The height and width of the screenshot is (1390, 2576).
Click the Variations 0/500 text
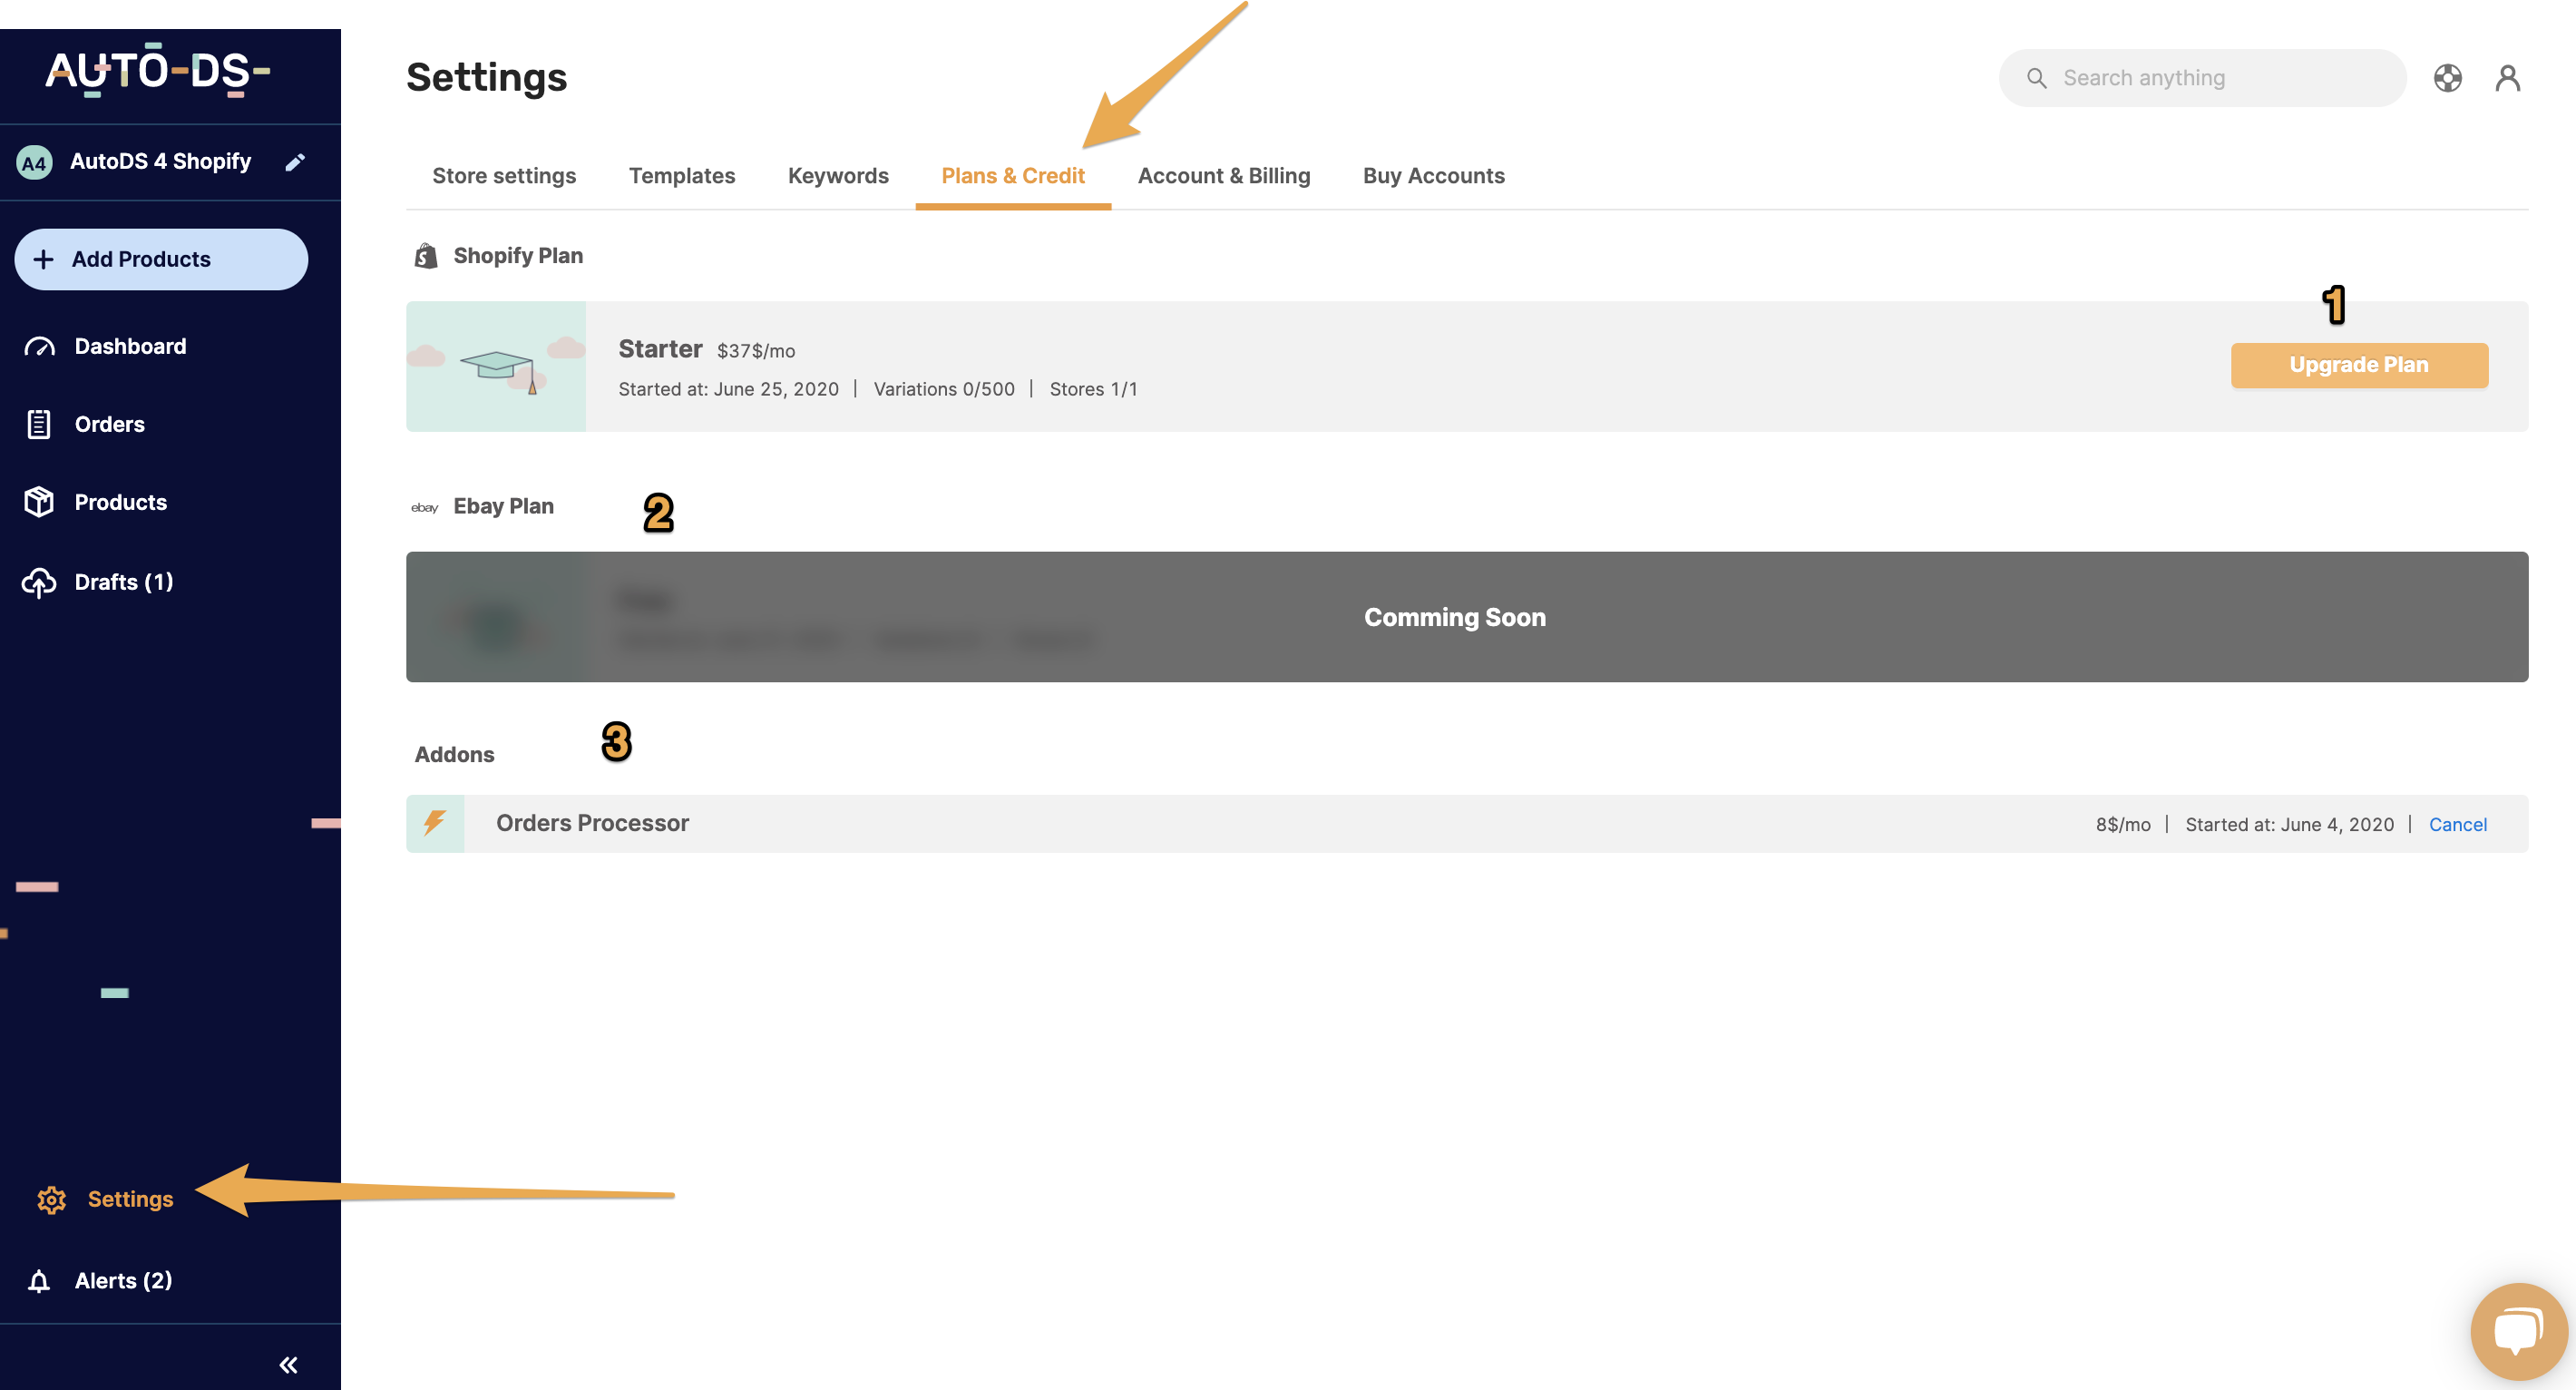point(944,389)
